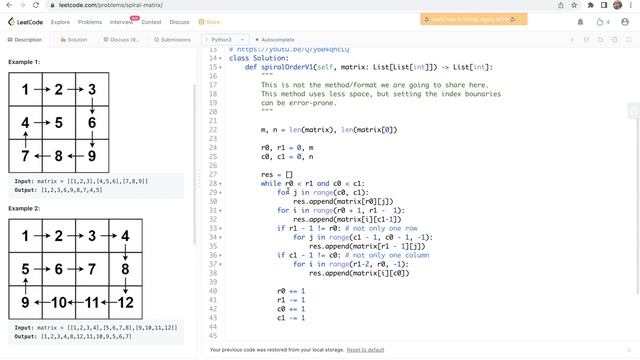This screenshot has height=360, width=640.
Task: Click the Output [1,2,3,6,9,8,7,4,5] text
Action: point(58,190)
